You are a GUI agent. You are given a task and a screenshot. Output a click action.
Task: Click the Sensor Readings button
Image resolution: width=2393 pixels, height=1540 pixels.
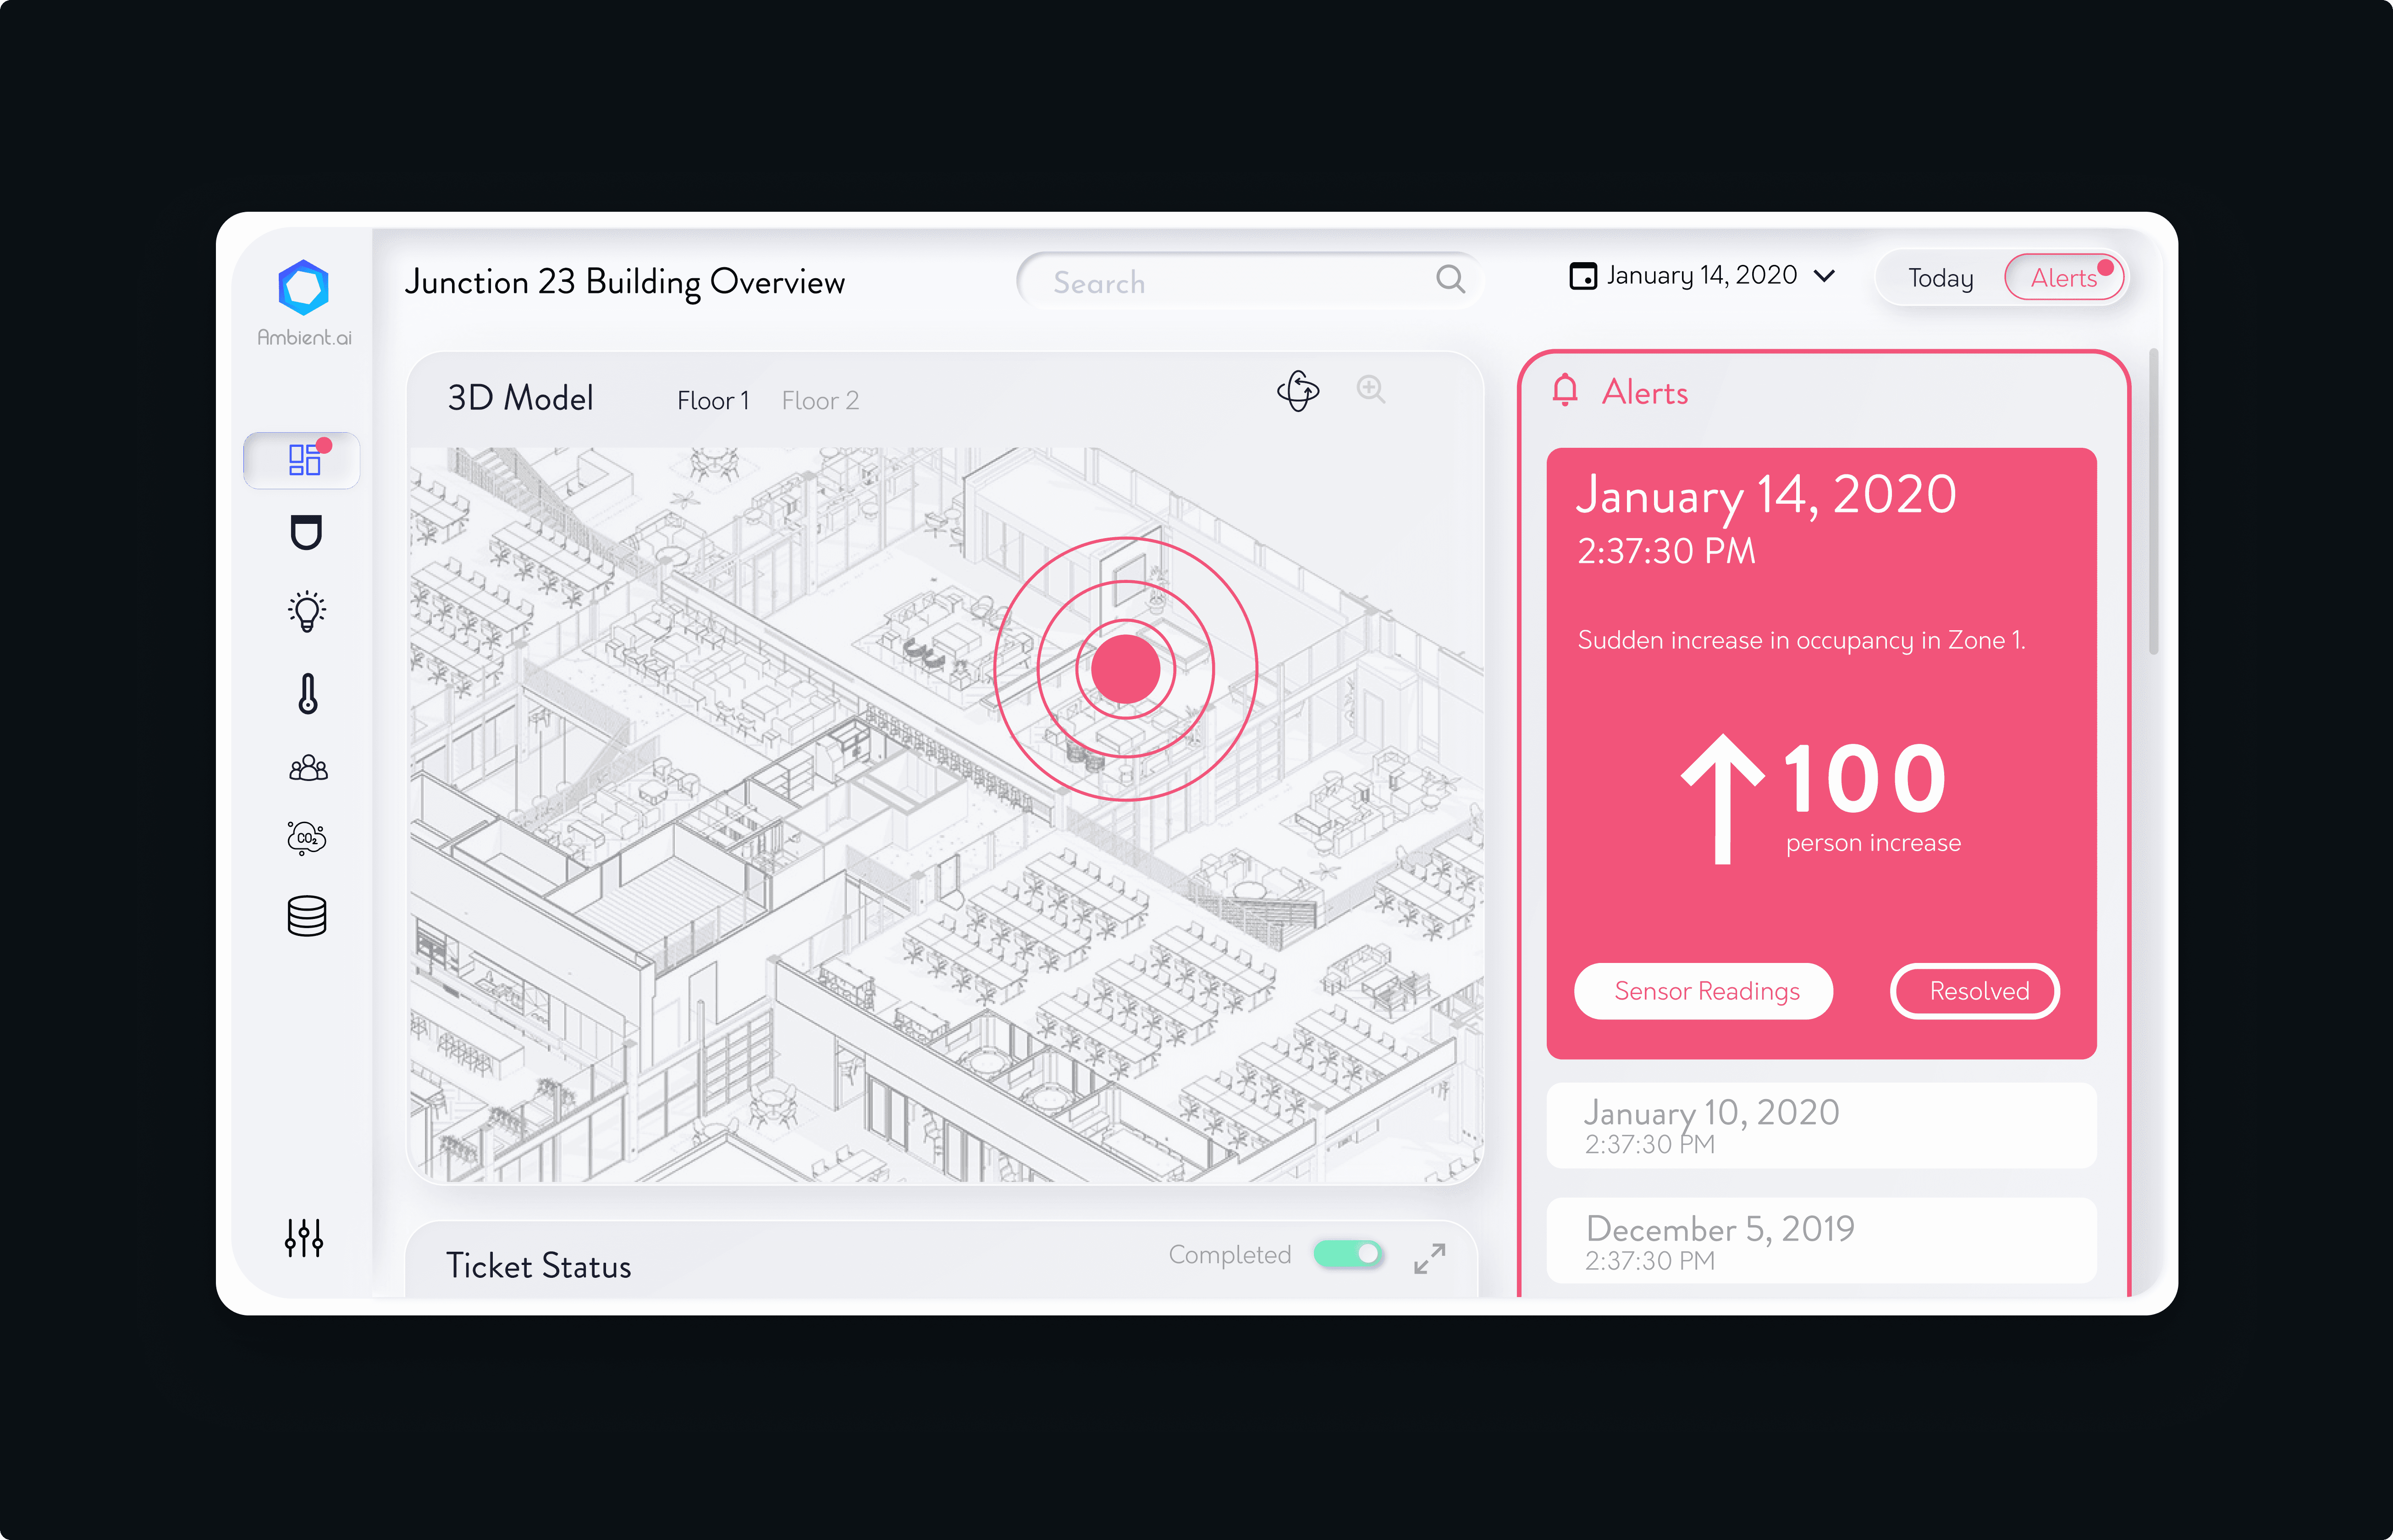(x=1704, y=991)
